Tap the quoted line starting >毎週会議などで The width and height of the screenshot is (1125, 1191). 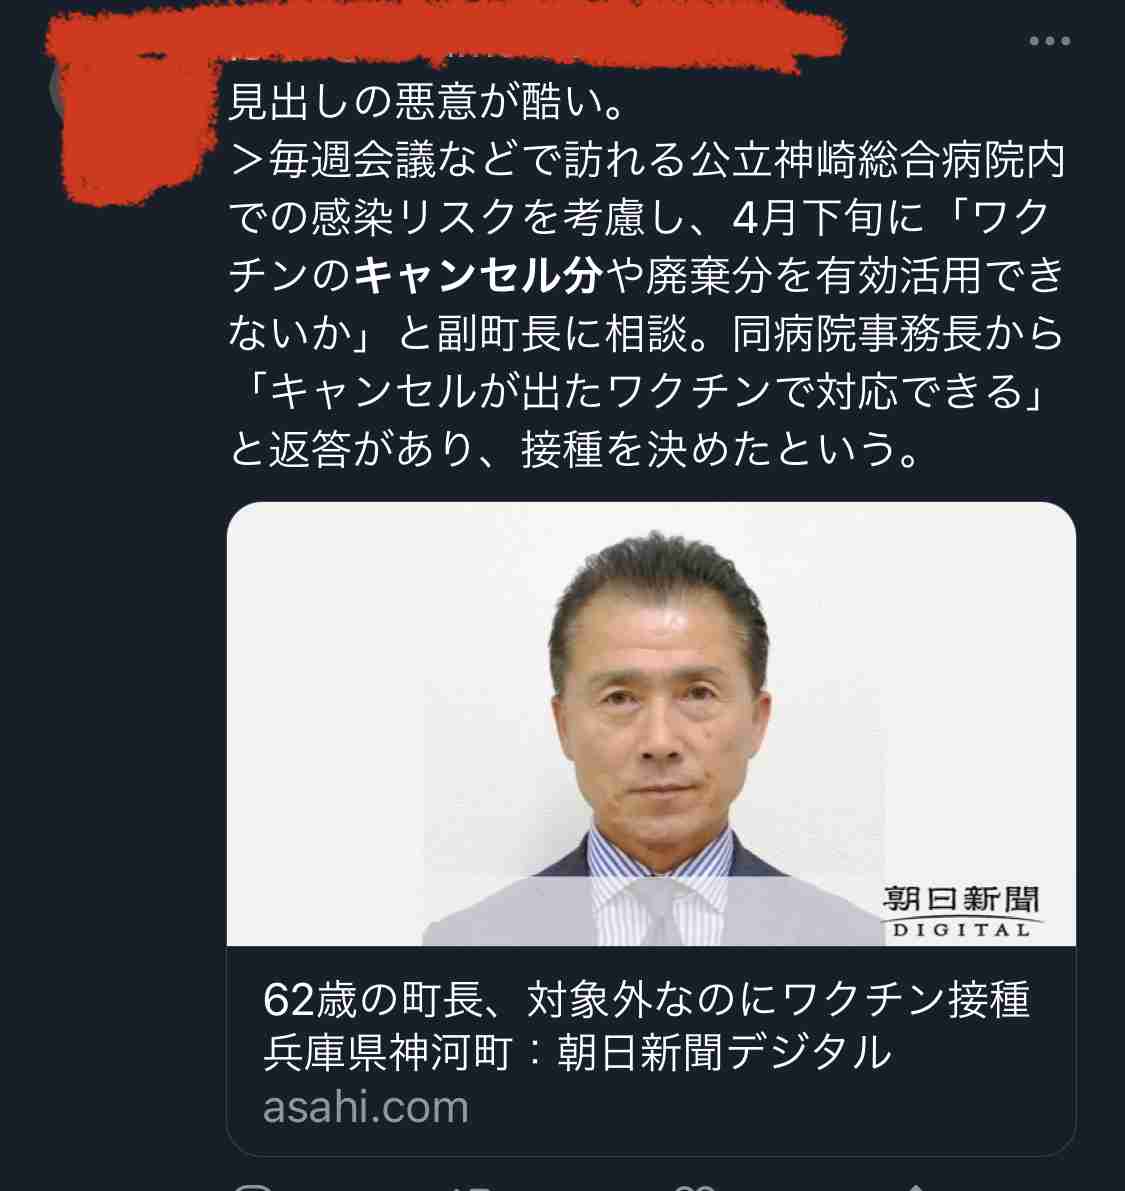pyautogui.click(x=646, y=160)
